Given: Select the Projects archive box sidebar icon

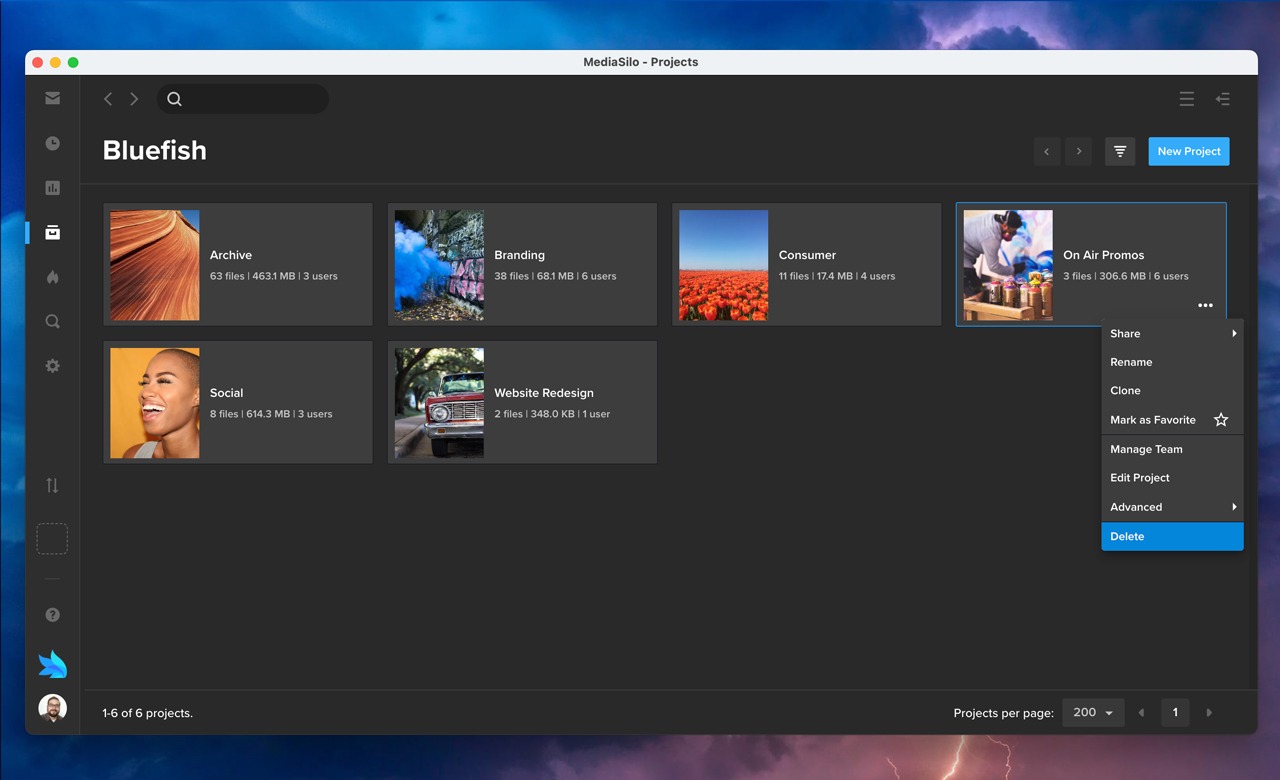Looking at the screenshot, I should tap(52, 232).
